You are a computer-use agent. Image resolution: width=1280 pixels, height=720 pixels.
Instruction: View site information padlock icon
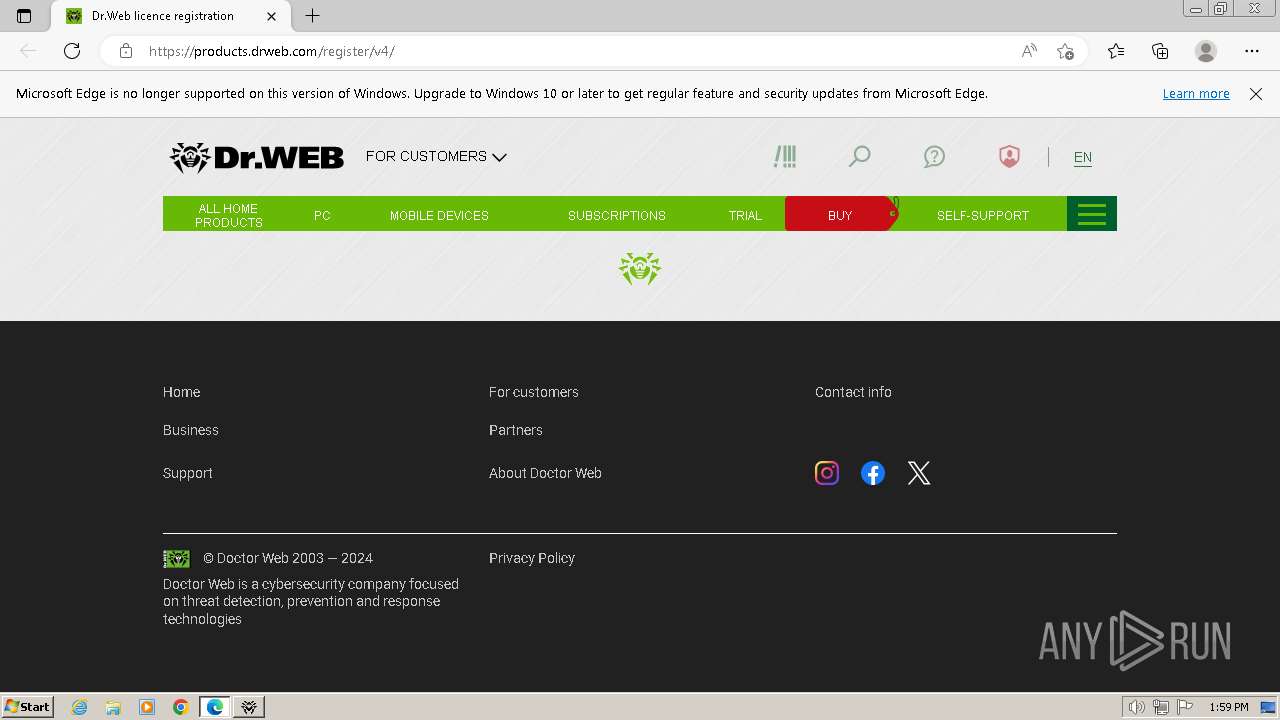pyautogui.click(x=126, y=51)
